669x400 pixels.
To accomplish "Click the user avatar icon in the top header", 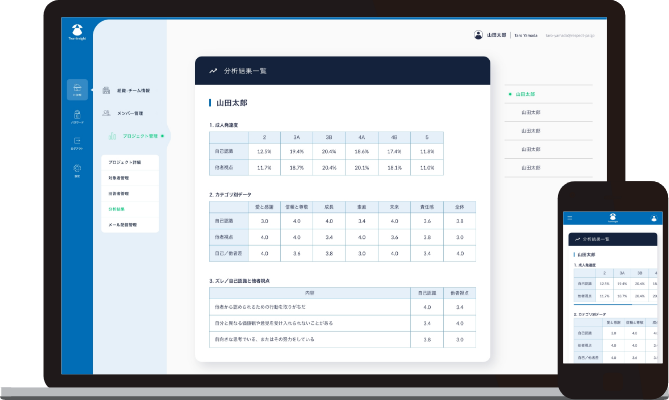I will [478, 35].
